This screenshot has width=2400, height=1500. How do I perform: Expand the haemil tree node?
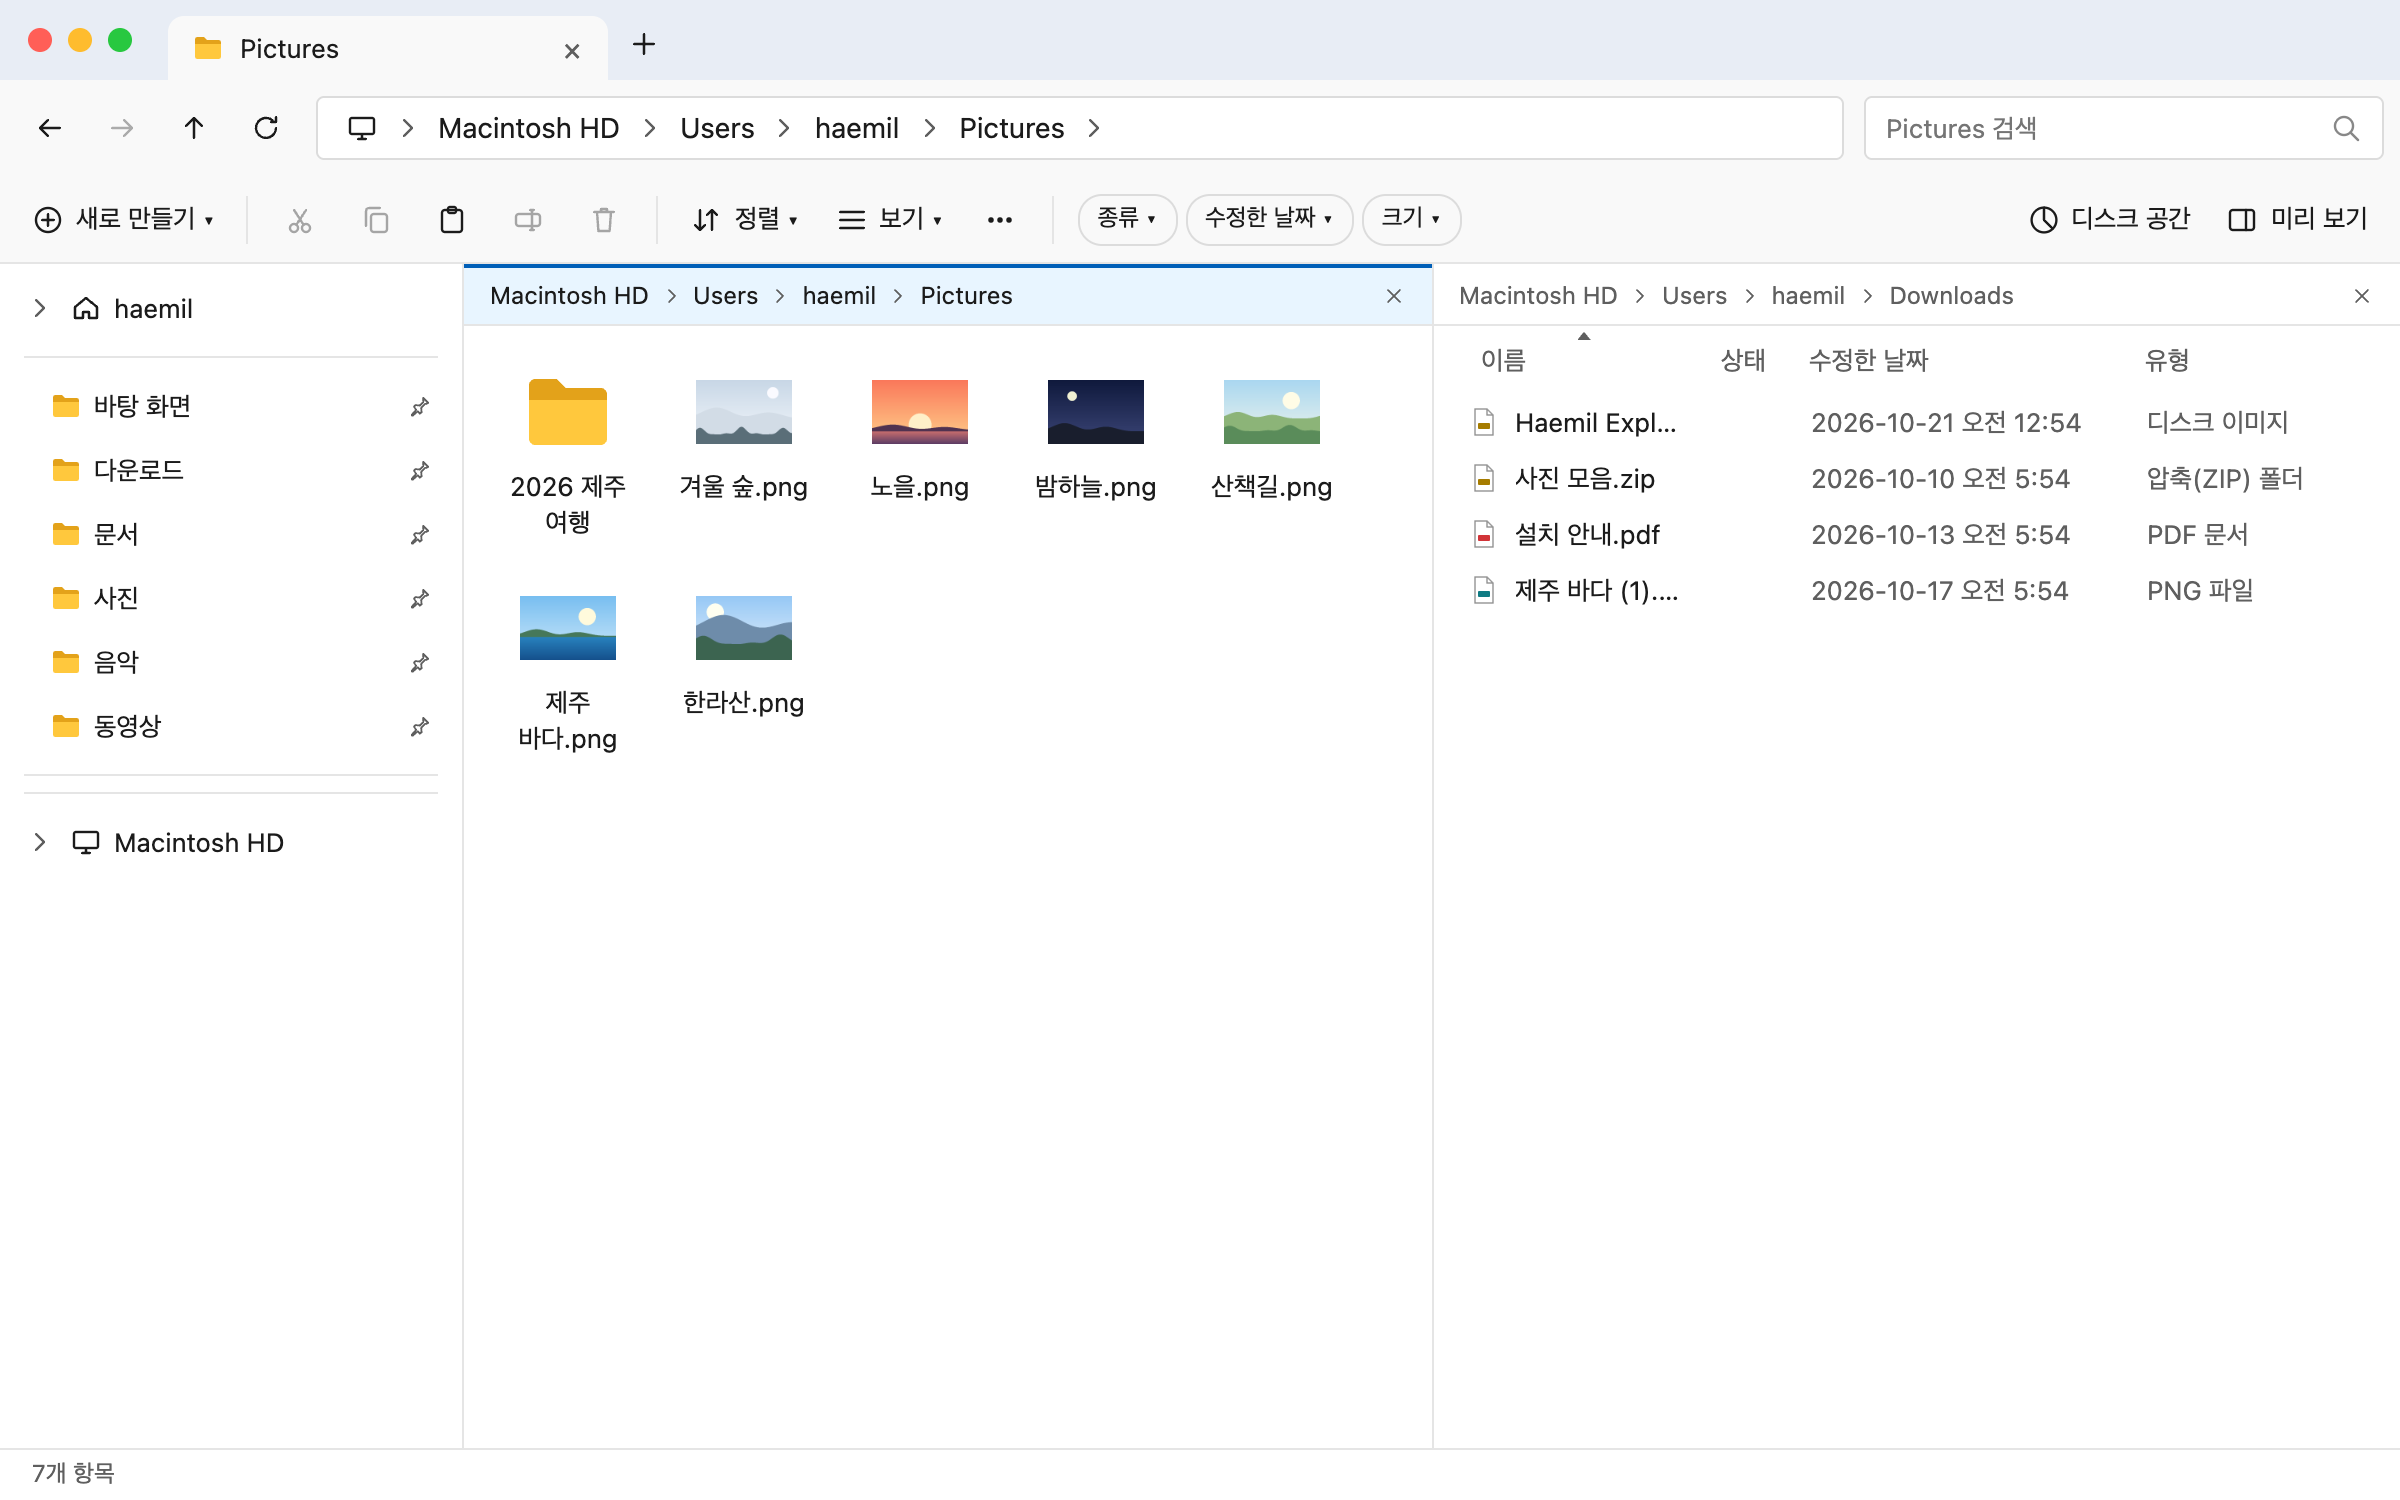(40, 308)
